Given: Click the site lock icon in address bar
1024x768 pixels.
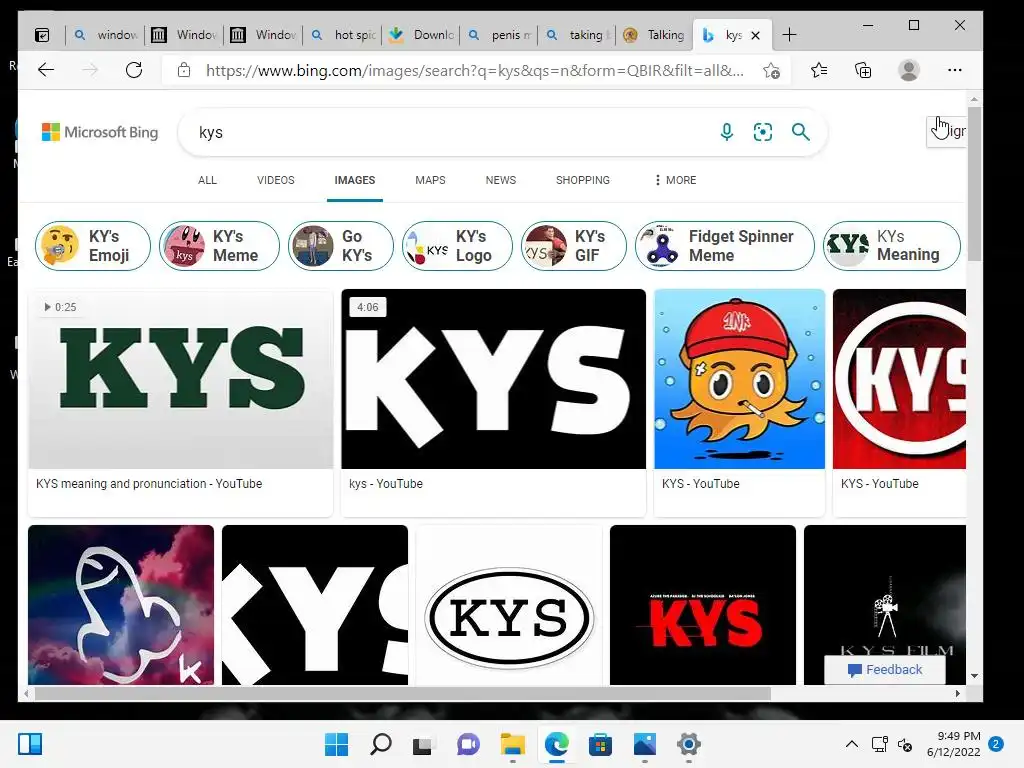Looking at the screenshot, I should pyautogui.click(x=184, y=70).
